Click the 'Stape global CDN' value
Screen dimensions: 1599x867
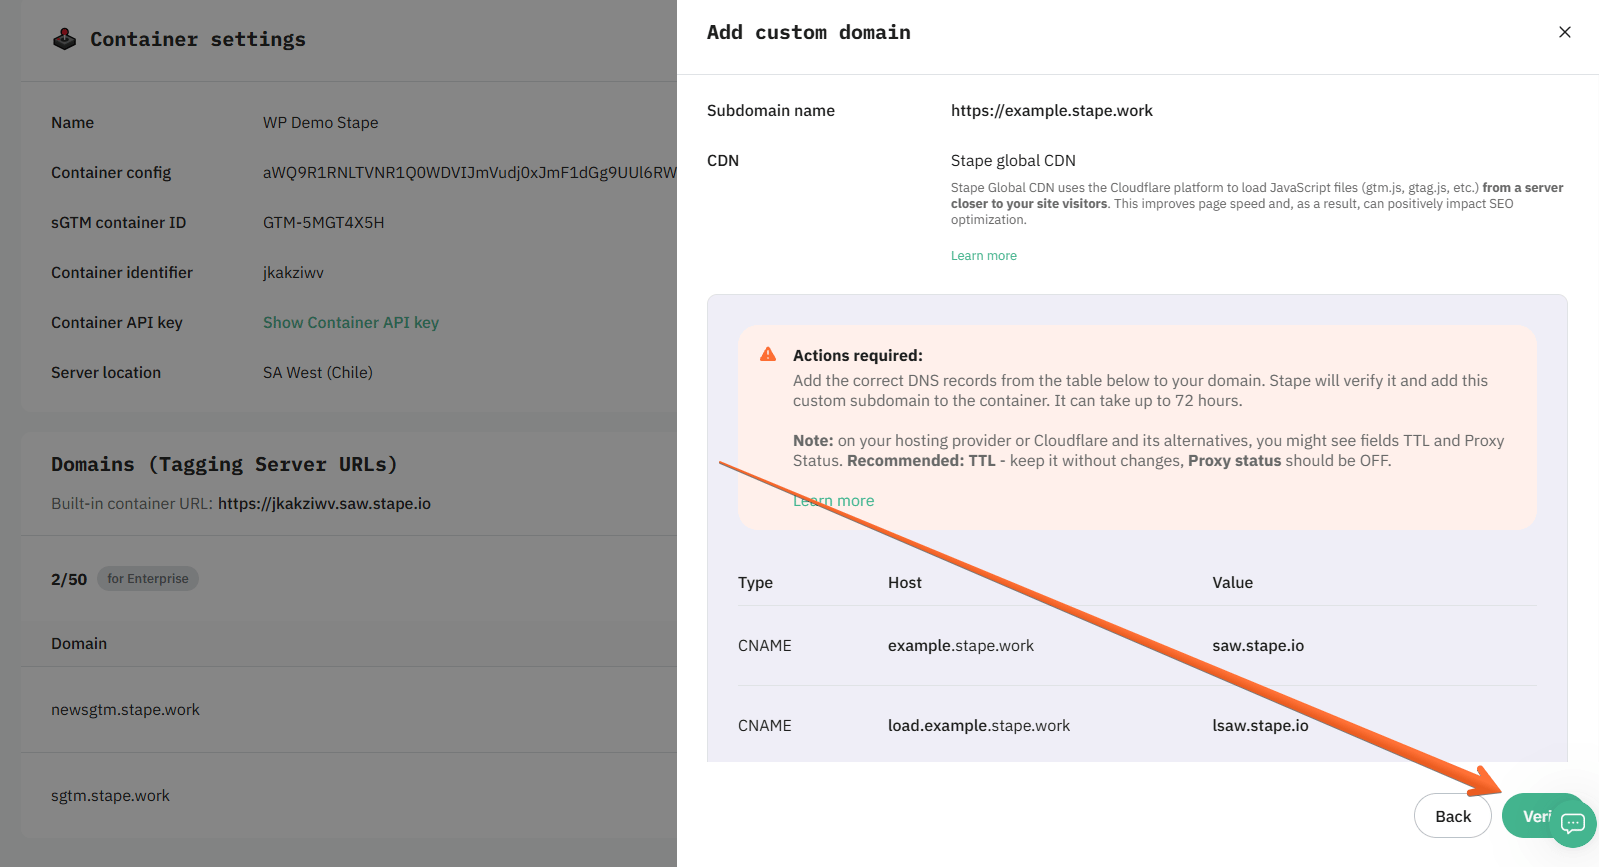(1013, 160)
